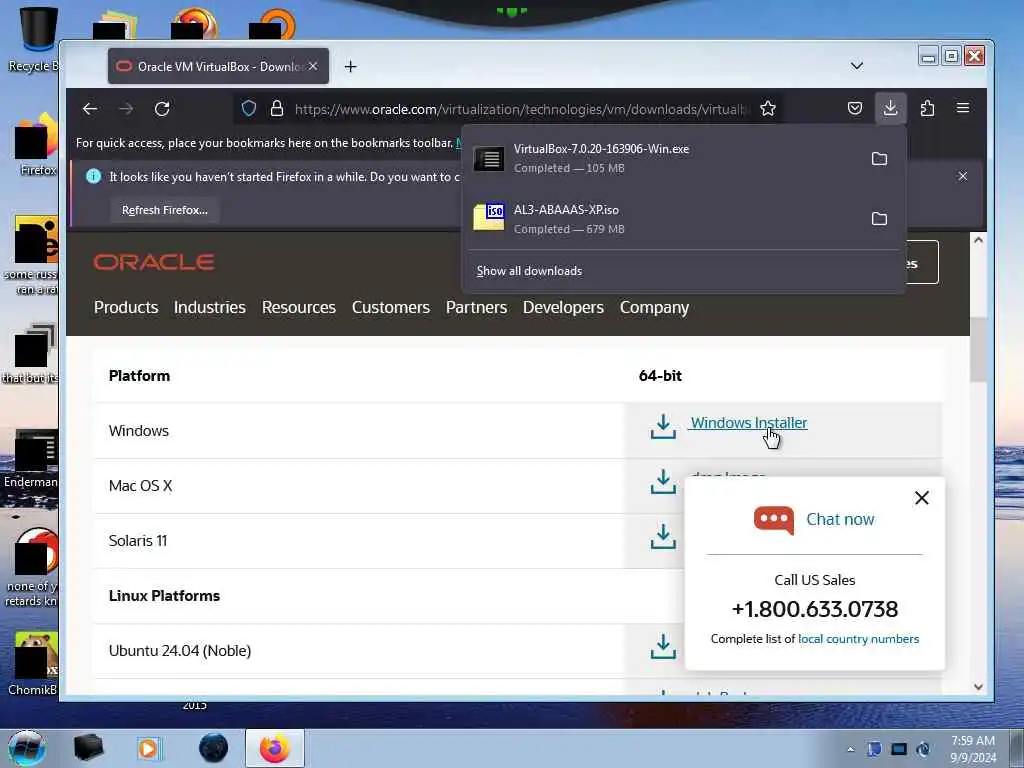Open the dark globe taskbar icon
The image size is (1024, 768).
coord(214,748)
